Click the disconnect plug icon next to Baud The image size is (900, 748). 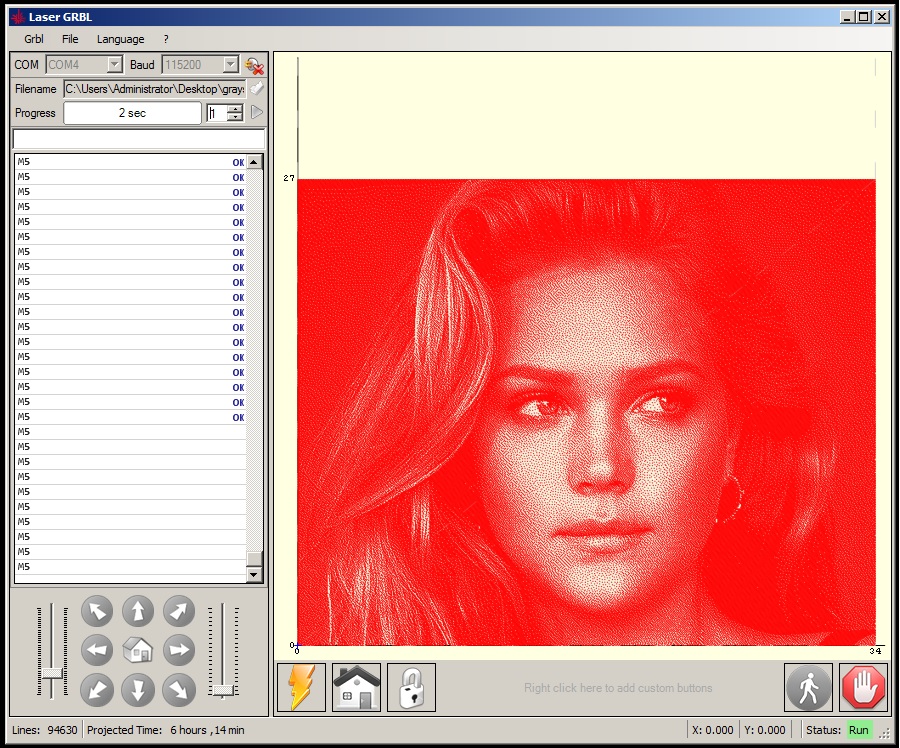[254, 65]
